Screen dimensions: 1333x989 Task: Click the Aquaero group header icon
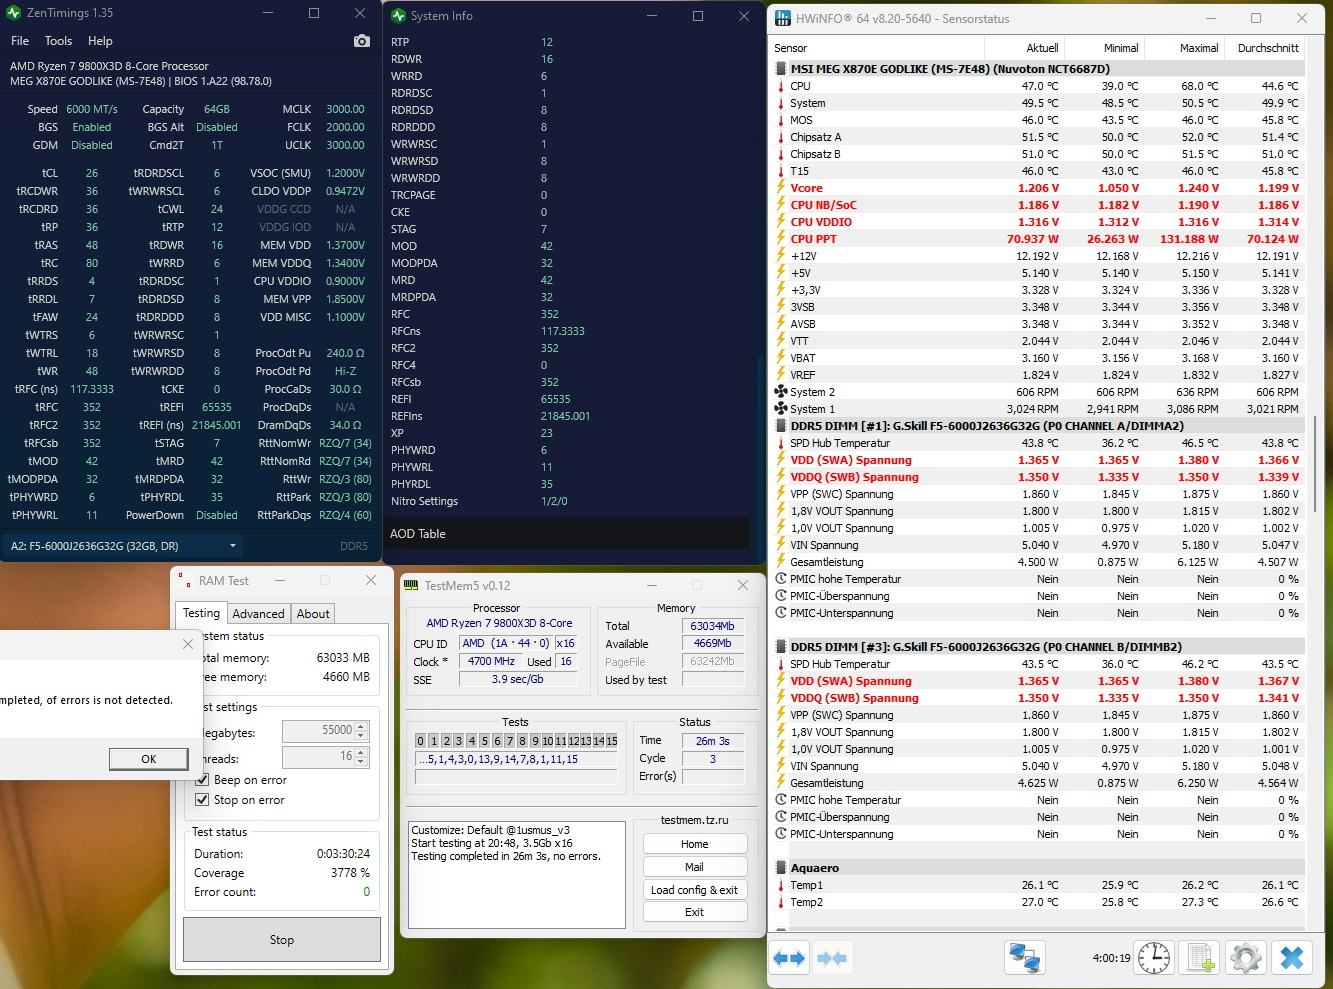(781, 868)
